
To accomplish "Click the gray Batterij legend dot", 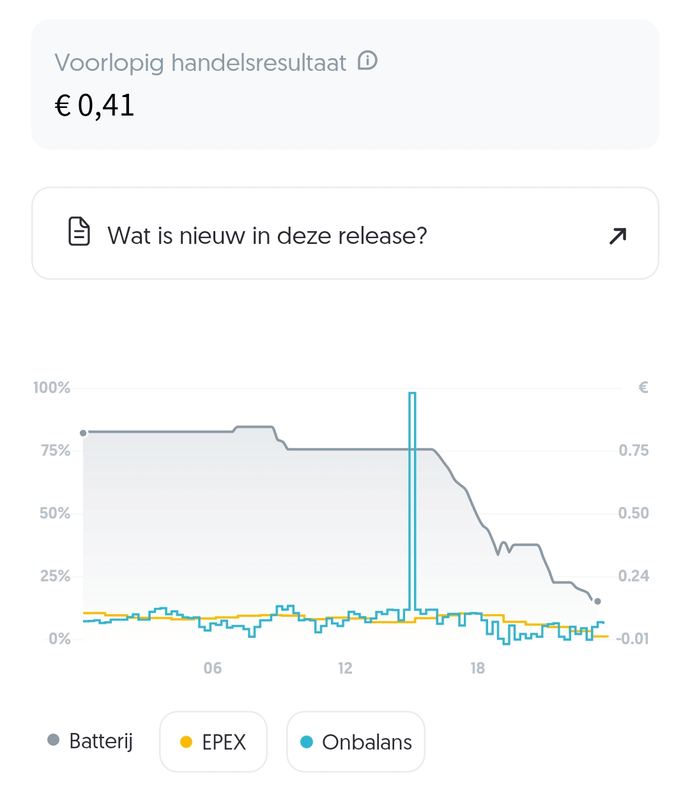I will 53,741.
